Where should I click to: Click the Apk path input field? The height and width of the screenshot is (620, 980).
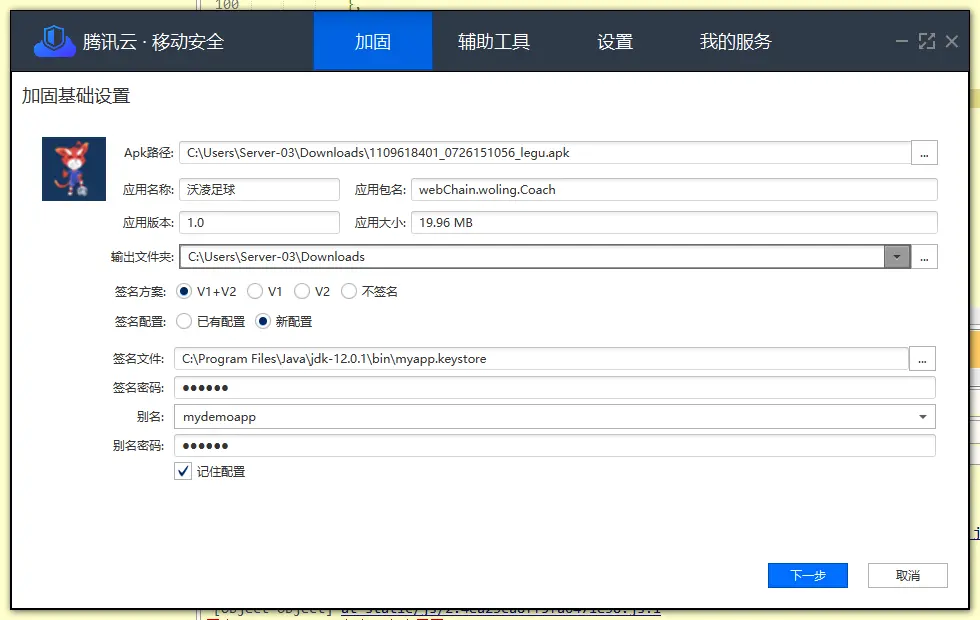click(x=545, y=153)
